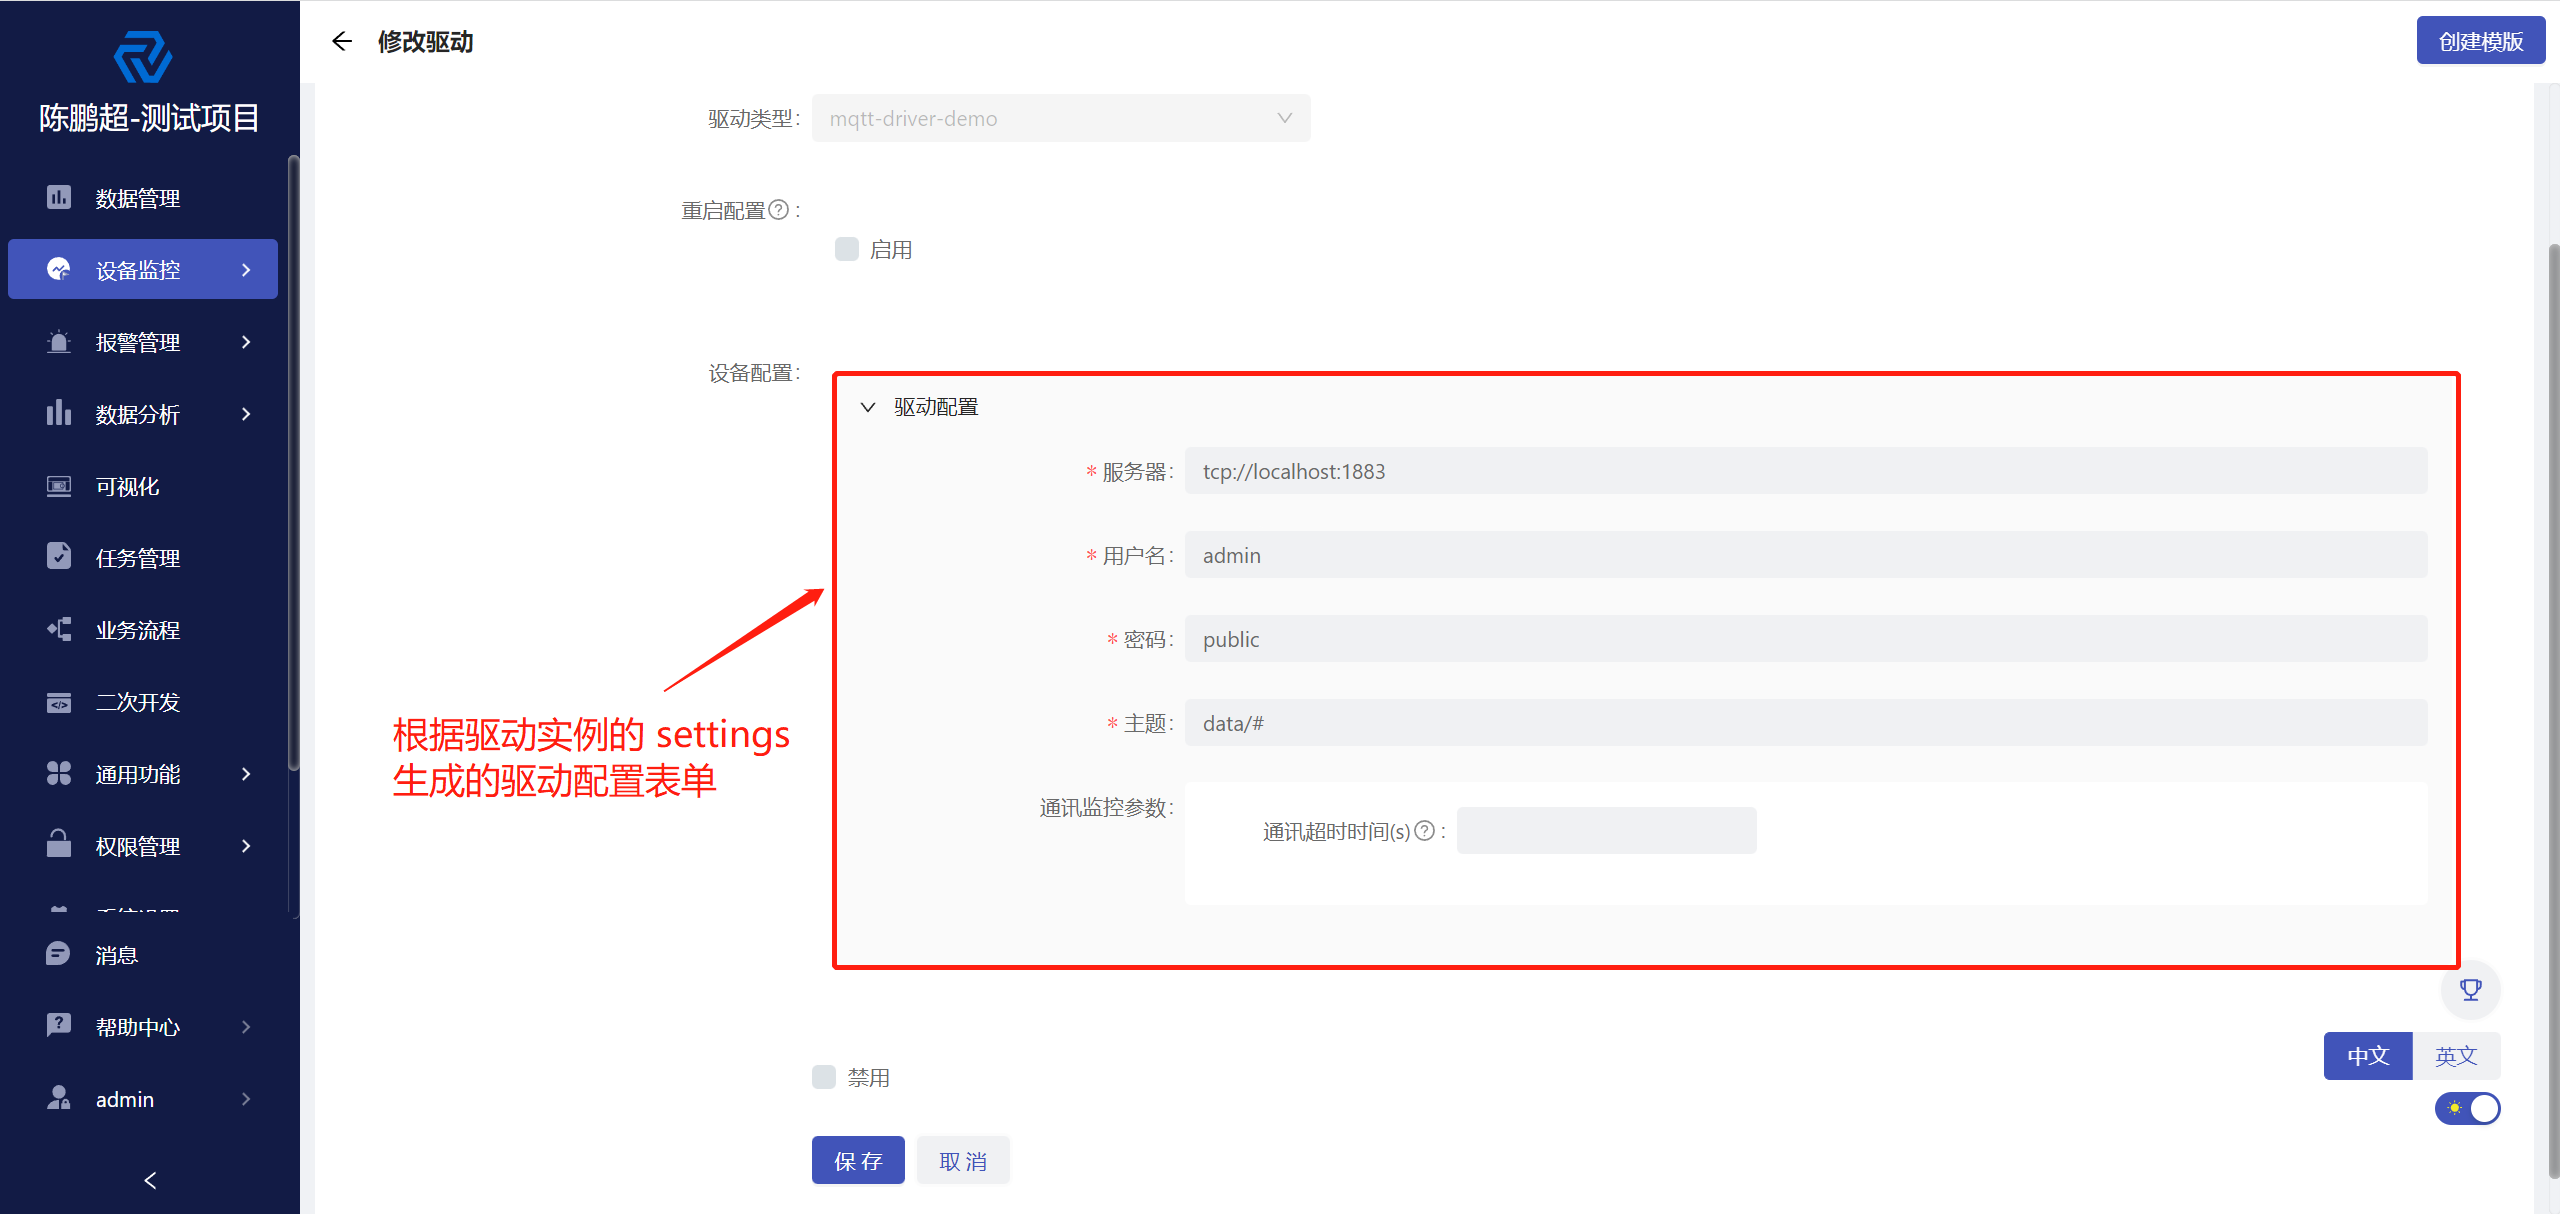Click the back arrow next to 修改驱动
This screenshot has width=2560, height=1214.
342,41
